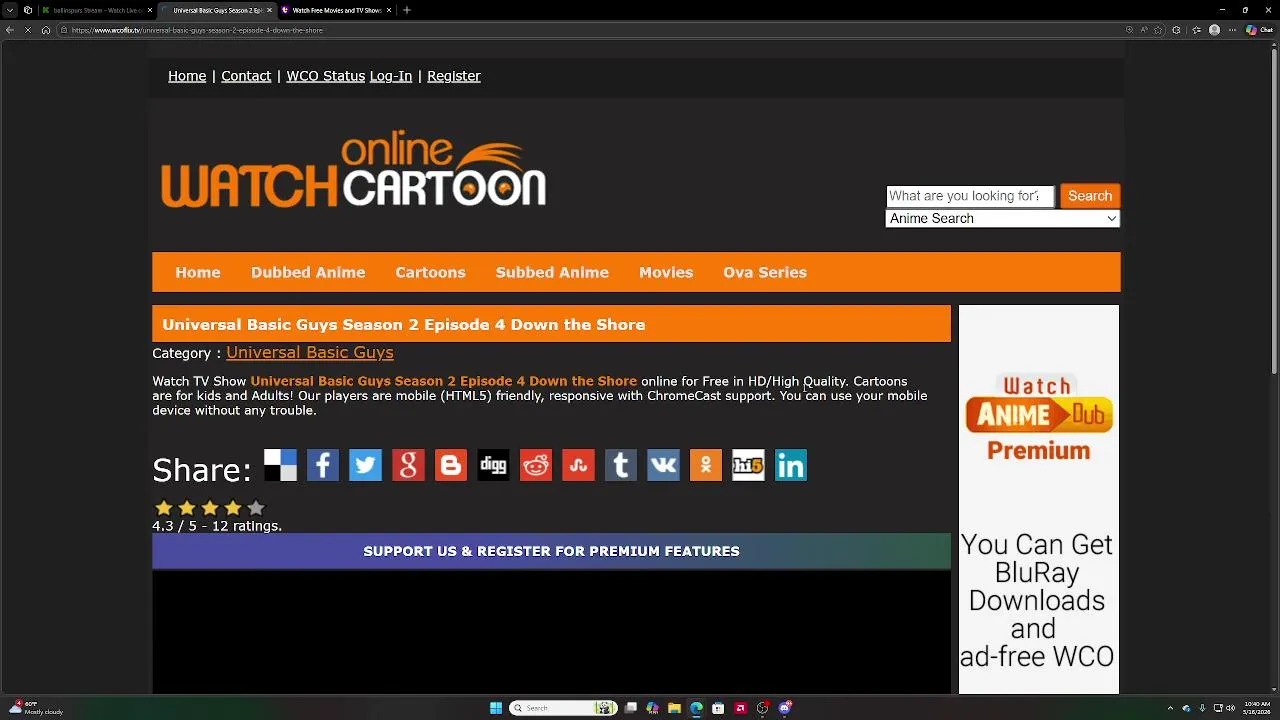
Task: Open taskbar clock and date
Action: pyautogui.click(x=1256, y=708)
